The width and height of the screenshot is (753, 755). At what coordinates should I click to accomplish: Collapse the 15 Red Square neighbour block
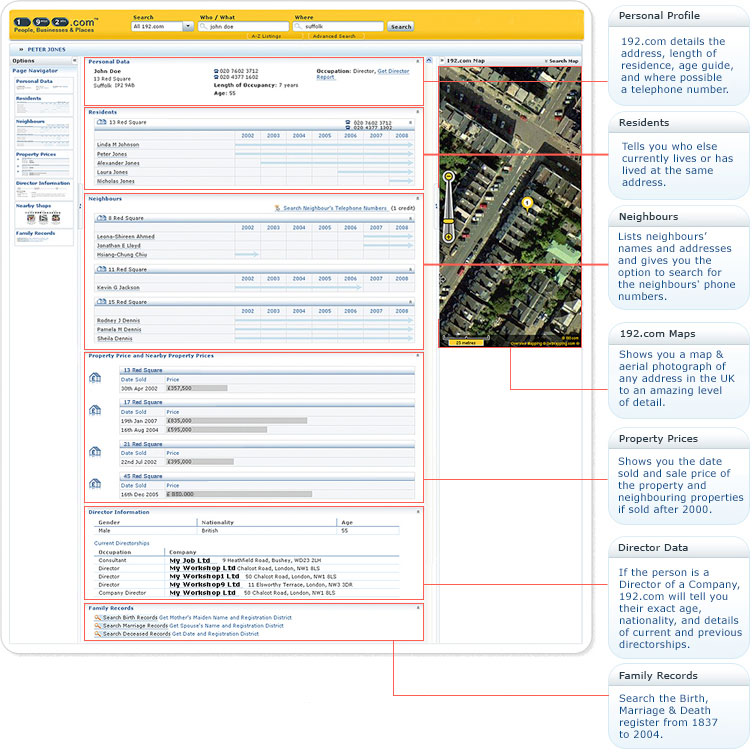(x=410, y=302)
